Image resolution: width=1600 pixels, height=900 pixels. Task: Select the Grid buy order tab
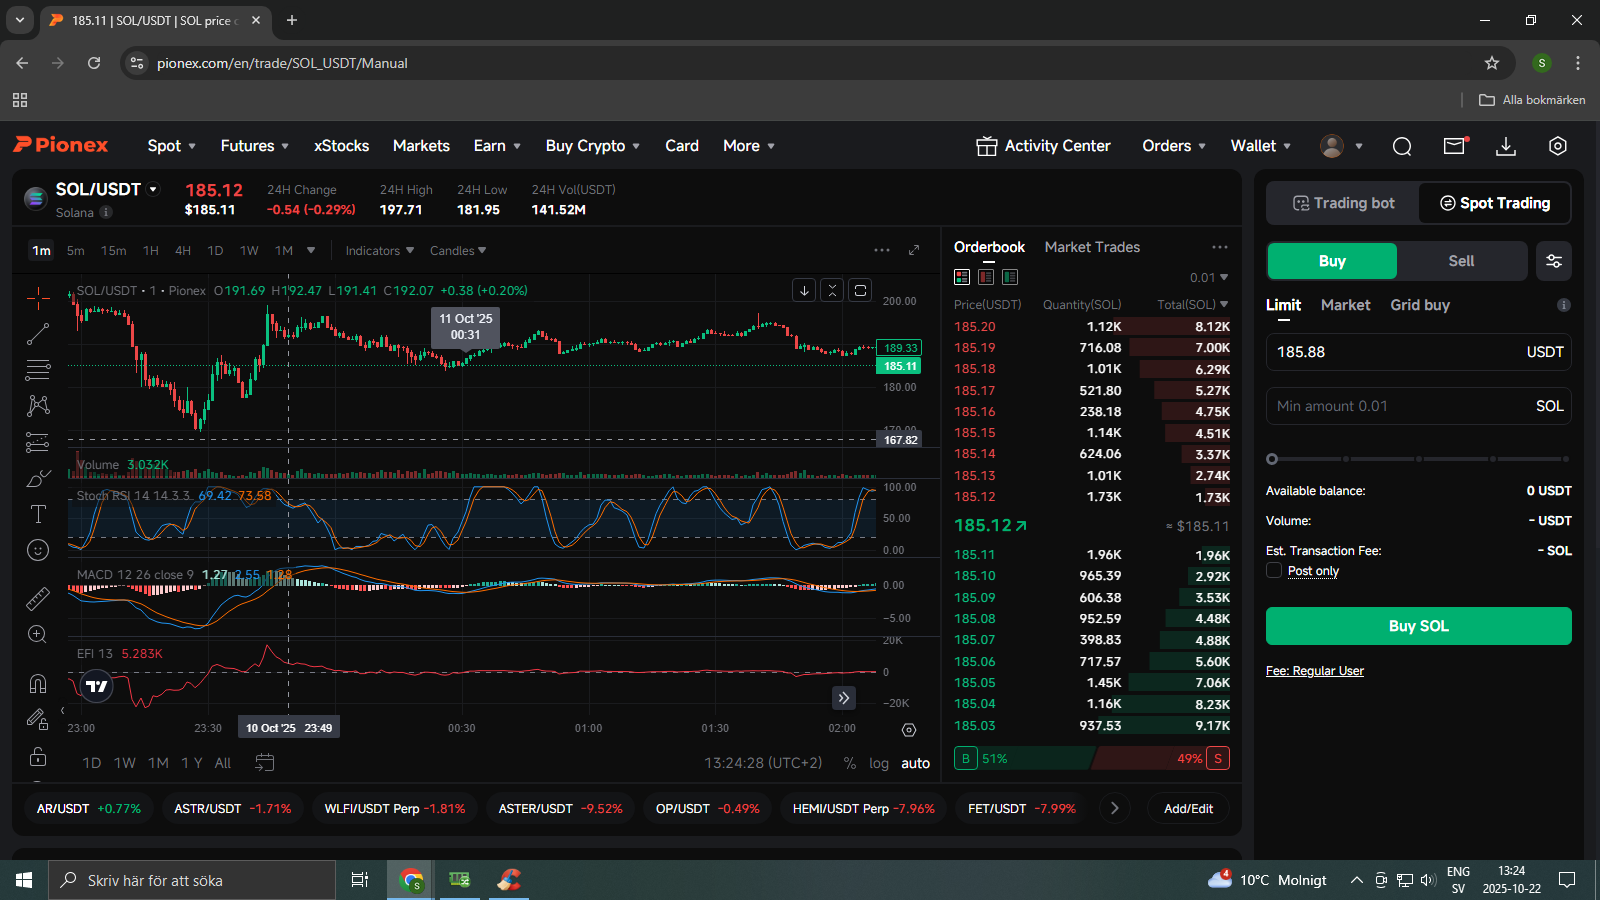point(1420,305)
